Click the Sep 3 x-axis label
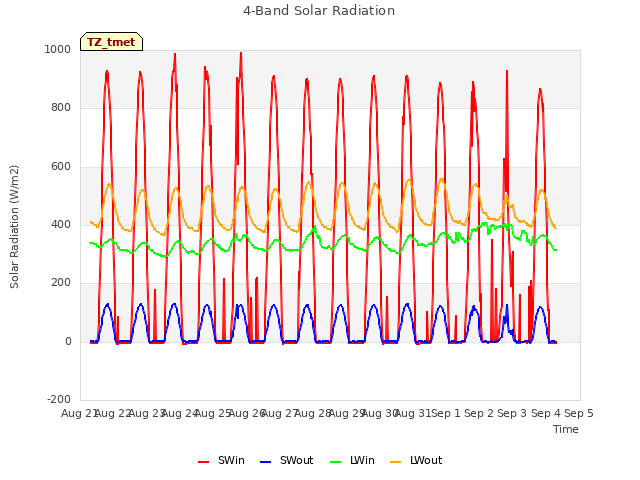The height and width of the screenshot is (480, 640). [x=512, y=413]
